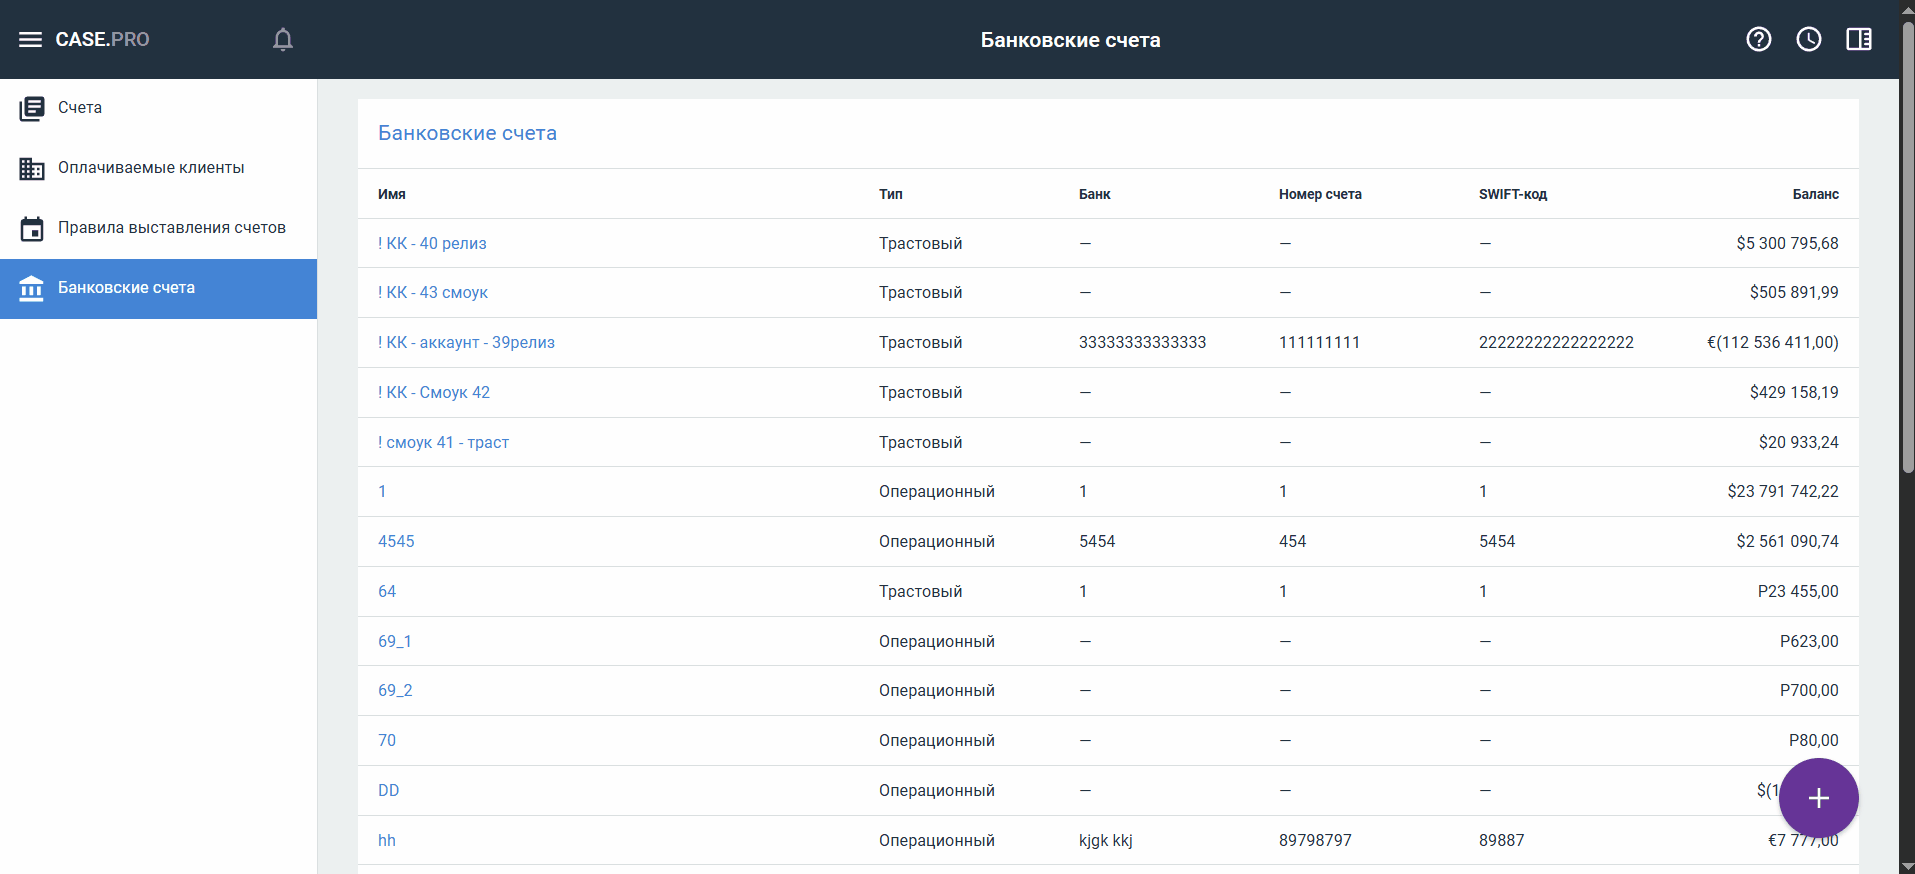Open bank account named 4545
The image size is (1915, 874).
point(396,541)
